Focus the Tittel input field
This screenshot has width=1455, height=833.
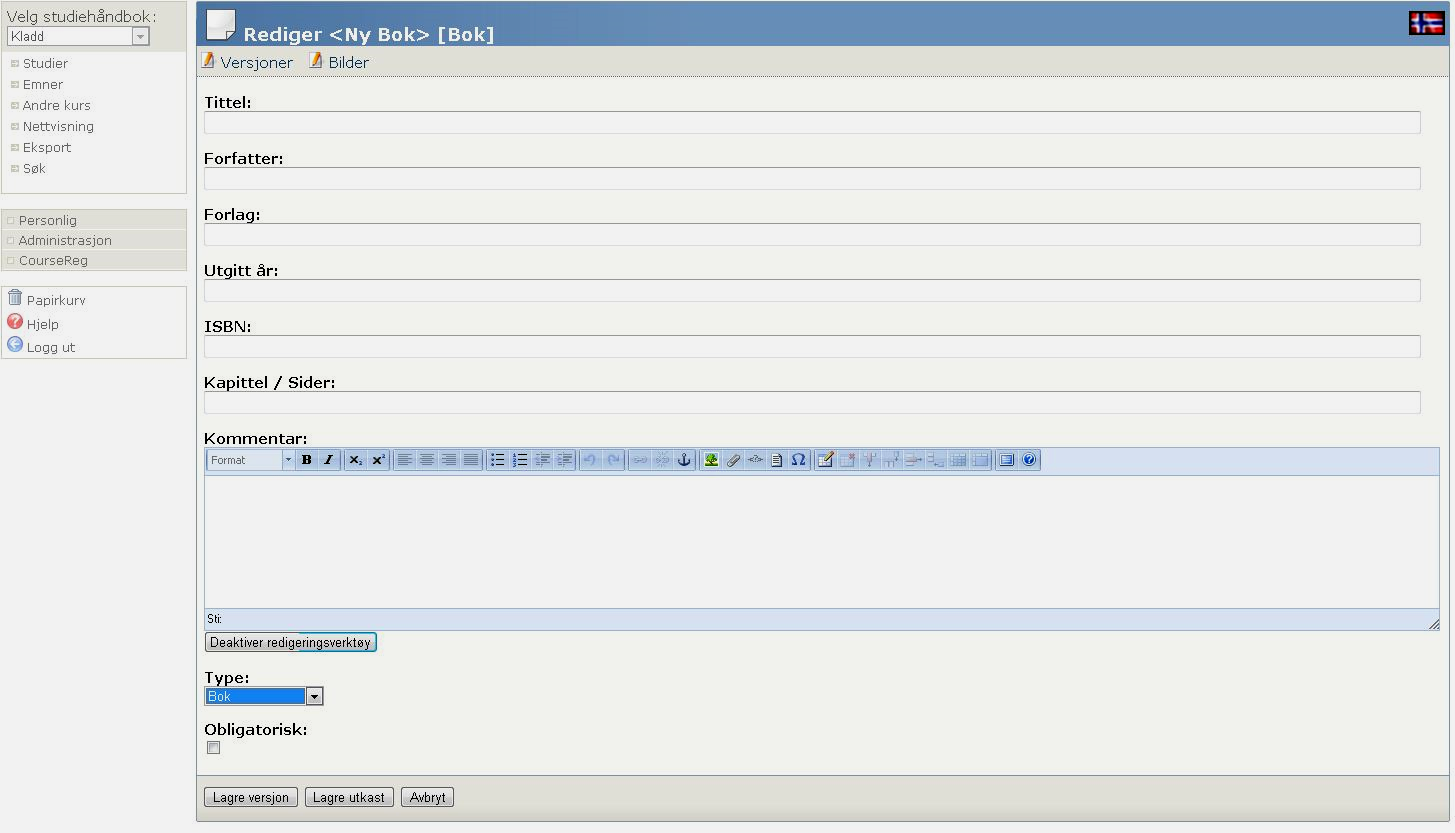[x=812, y=122]
